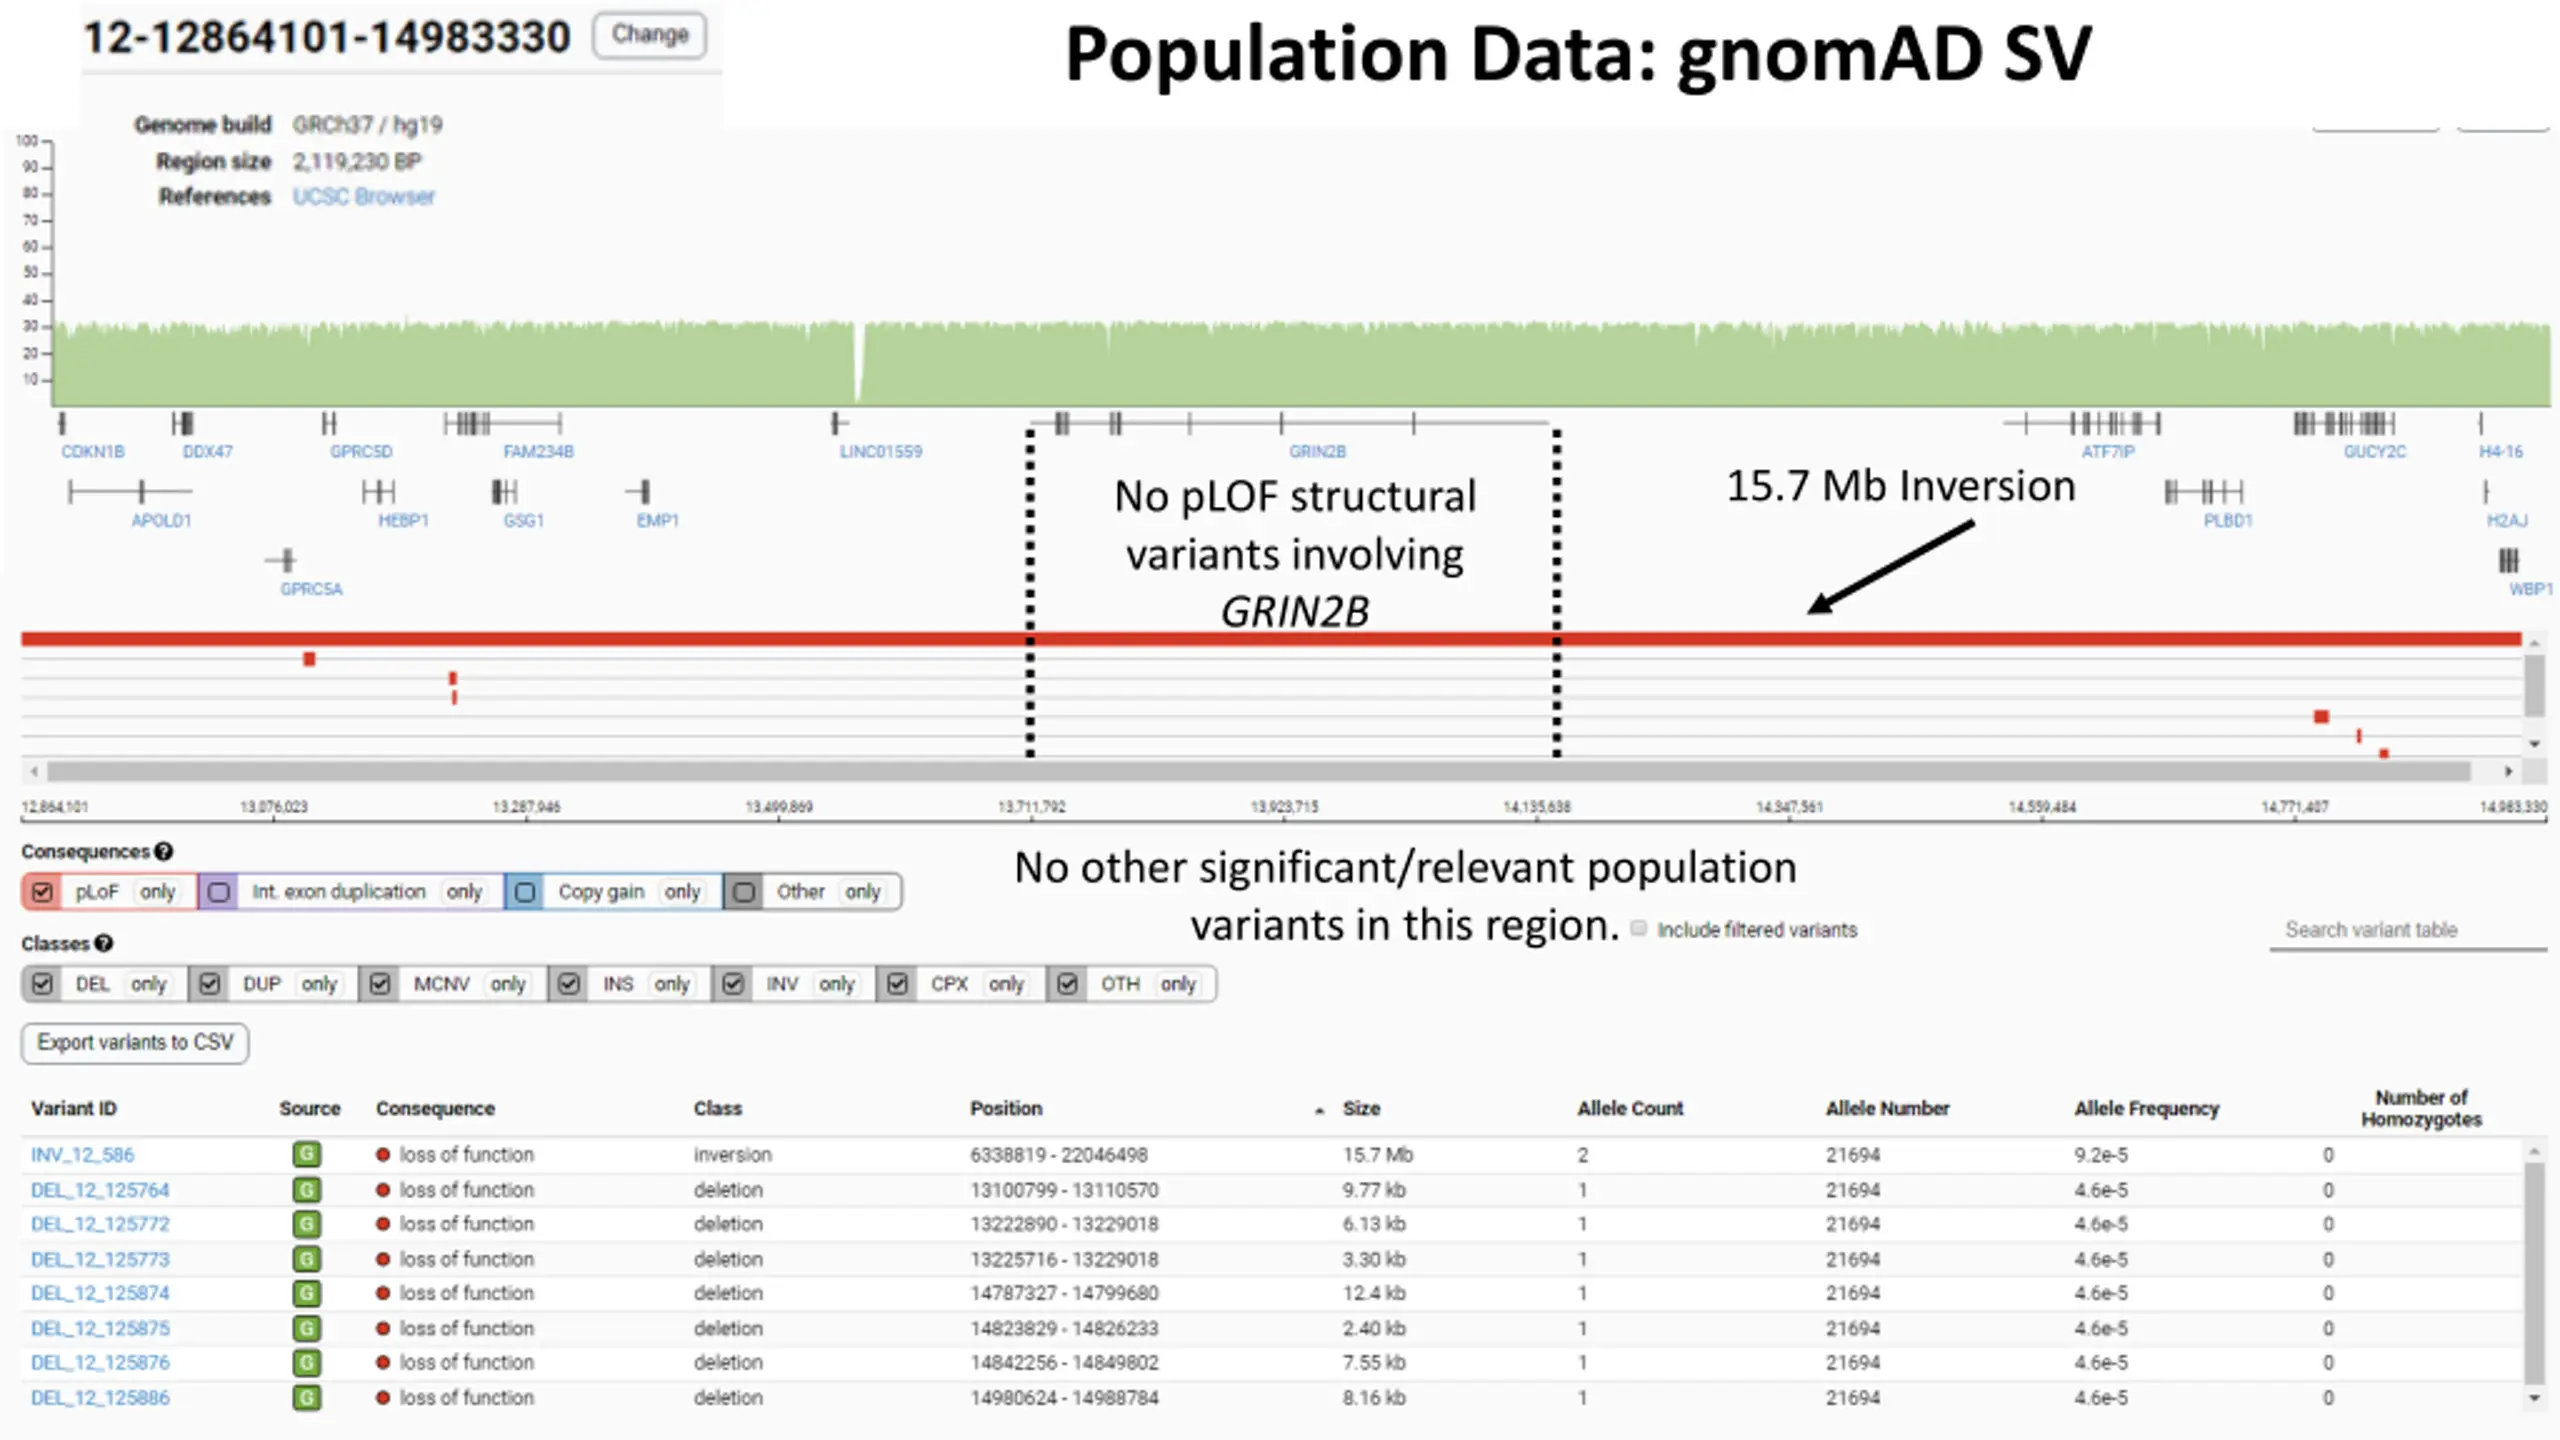Image resolution: width=2560 pixels, height=1440 pixels.
Task: Show only Other consequences
Action: [x=862, y=892]
